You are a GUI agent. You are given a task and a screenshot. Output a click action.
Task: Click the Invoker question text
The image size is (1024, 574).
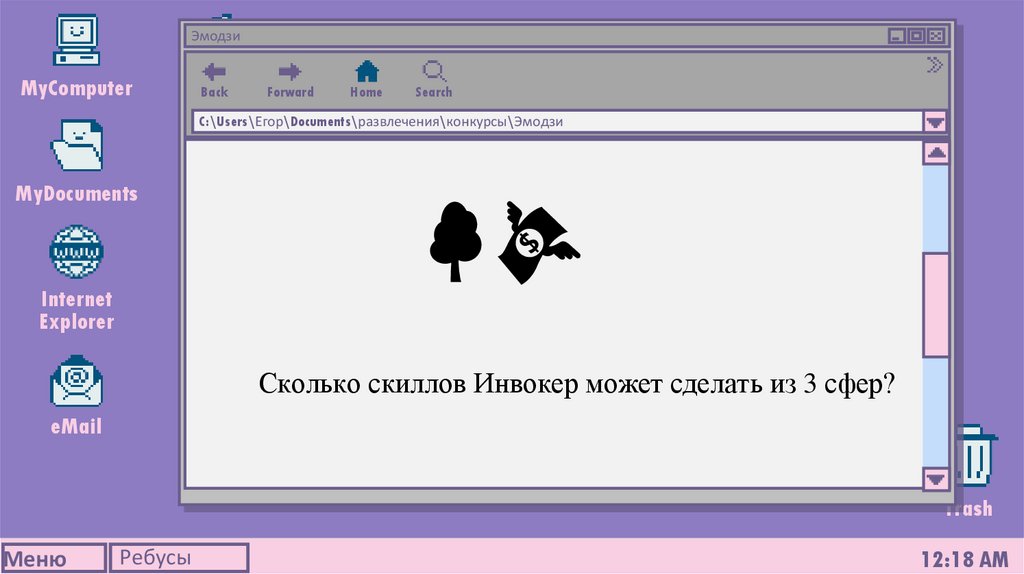(x=577, y=383)
